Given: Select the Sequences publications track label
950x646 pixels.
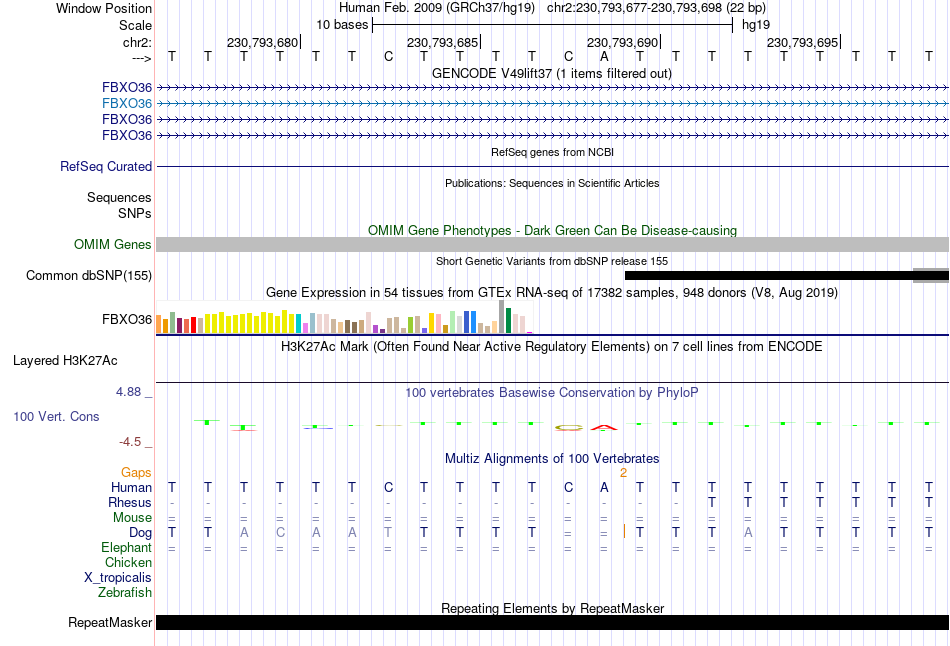Looking at the screenshot, I should click(119, 198).
